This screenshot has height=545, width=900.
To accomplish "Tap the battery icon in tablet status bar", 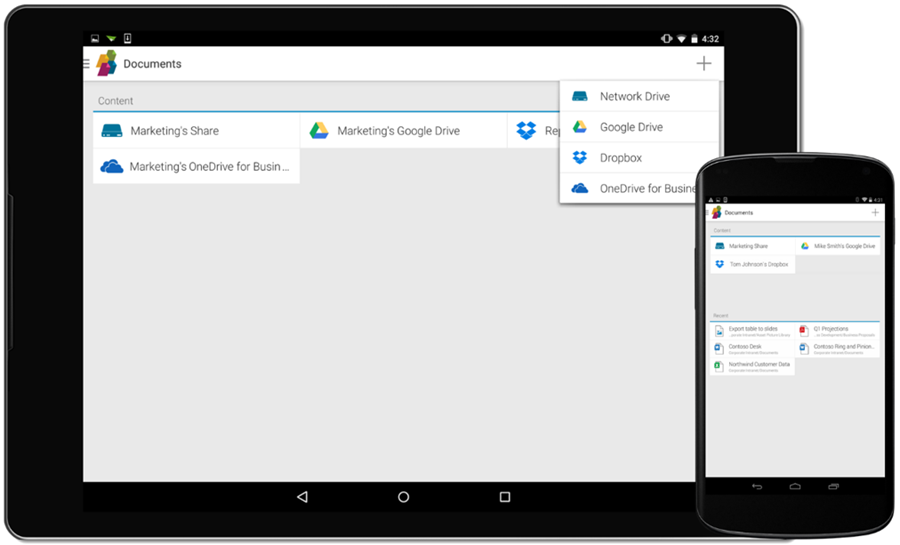I will (694, 38).
